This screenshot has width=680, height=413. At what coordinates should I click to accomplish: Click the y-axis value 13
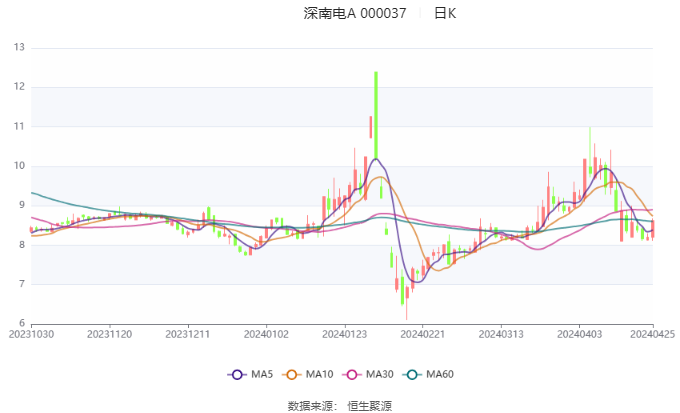click(19, 47)
